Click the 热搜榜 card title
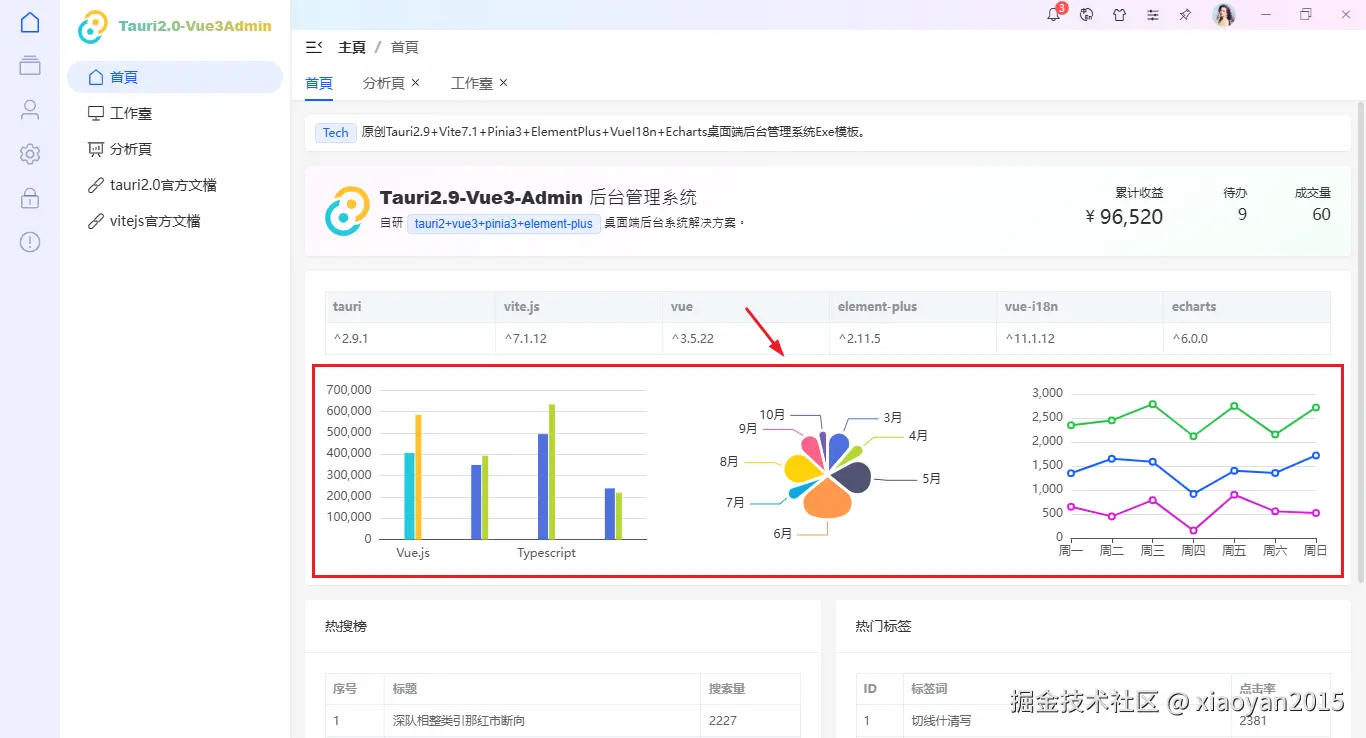 [346, 626]
